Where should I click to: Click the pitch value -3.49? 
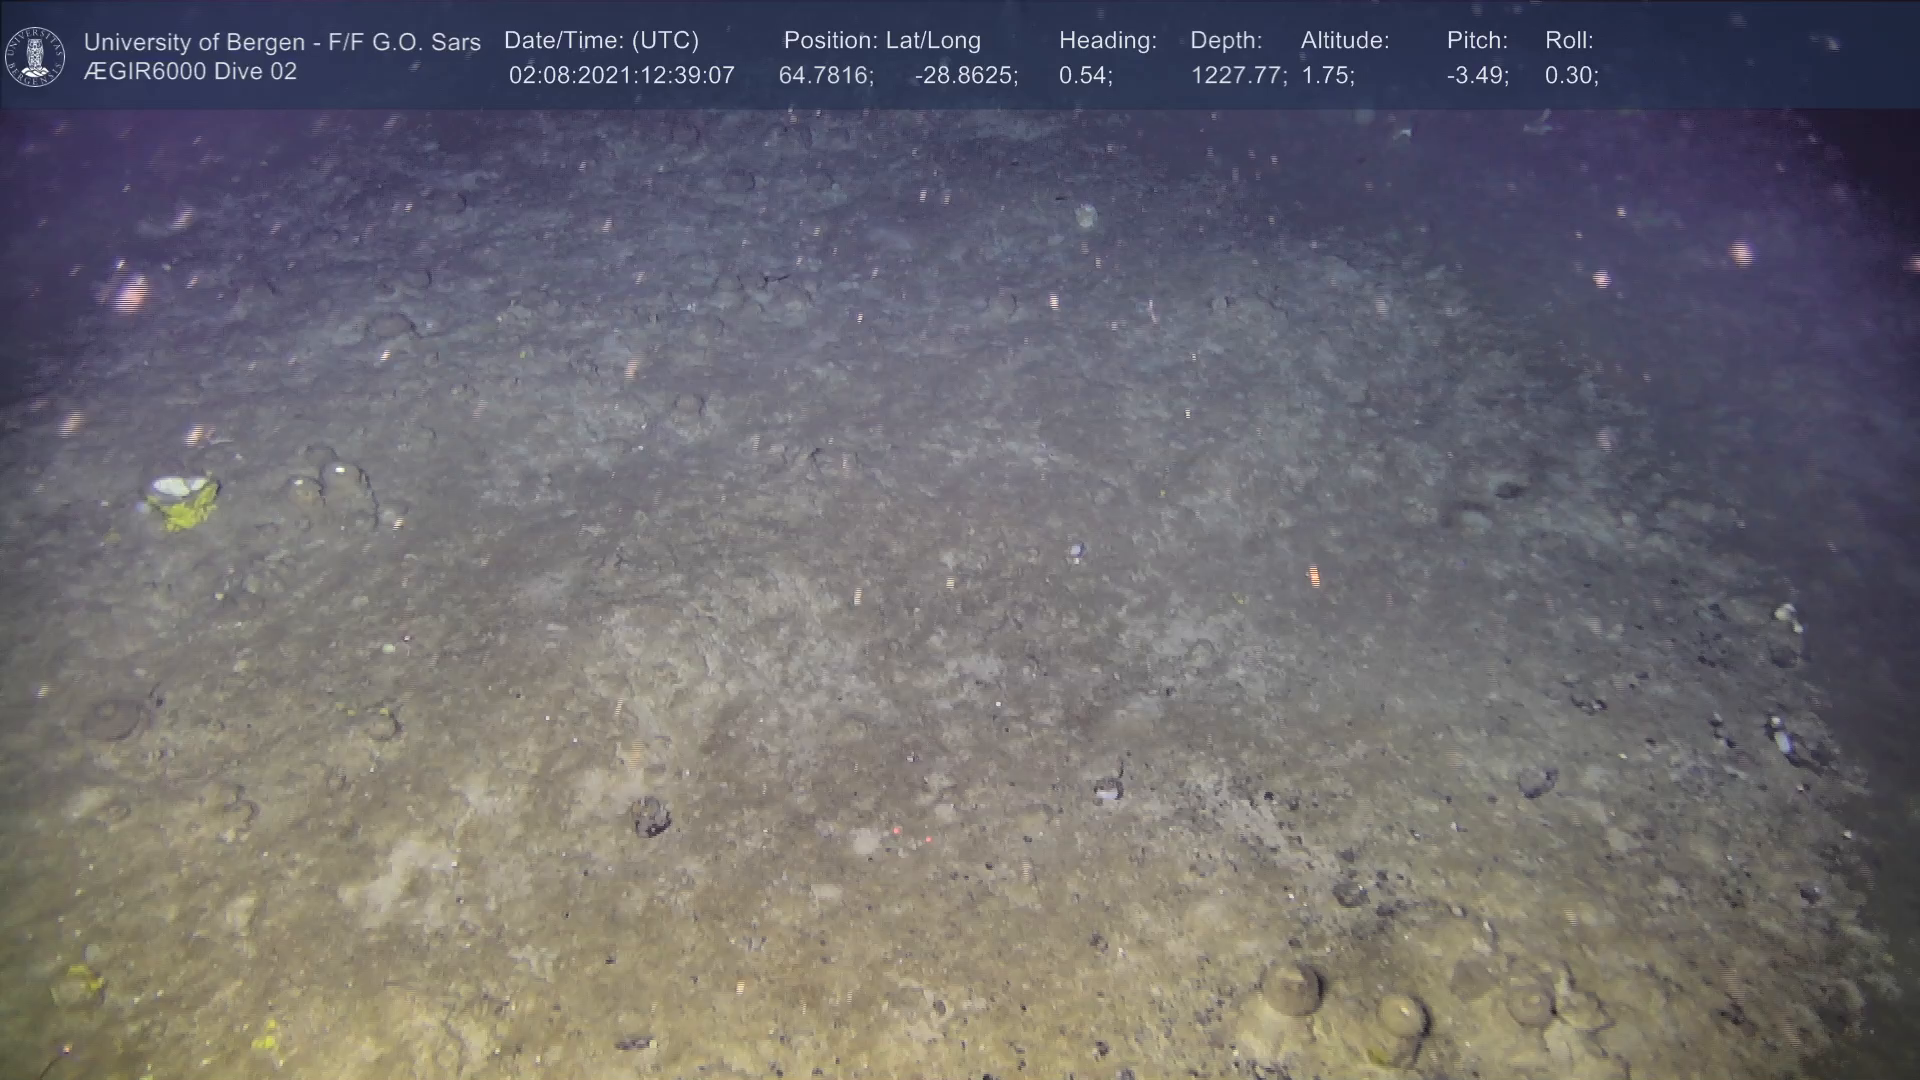[1477, 76]
